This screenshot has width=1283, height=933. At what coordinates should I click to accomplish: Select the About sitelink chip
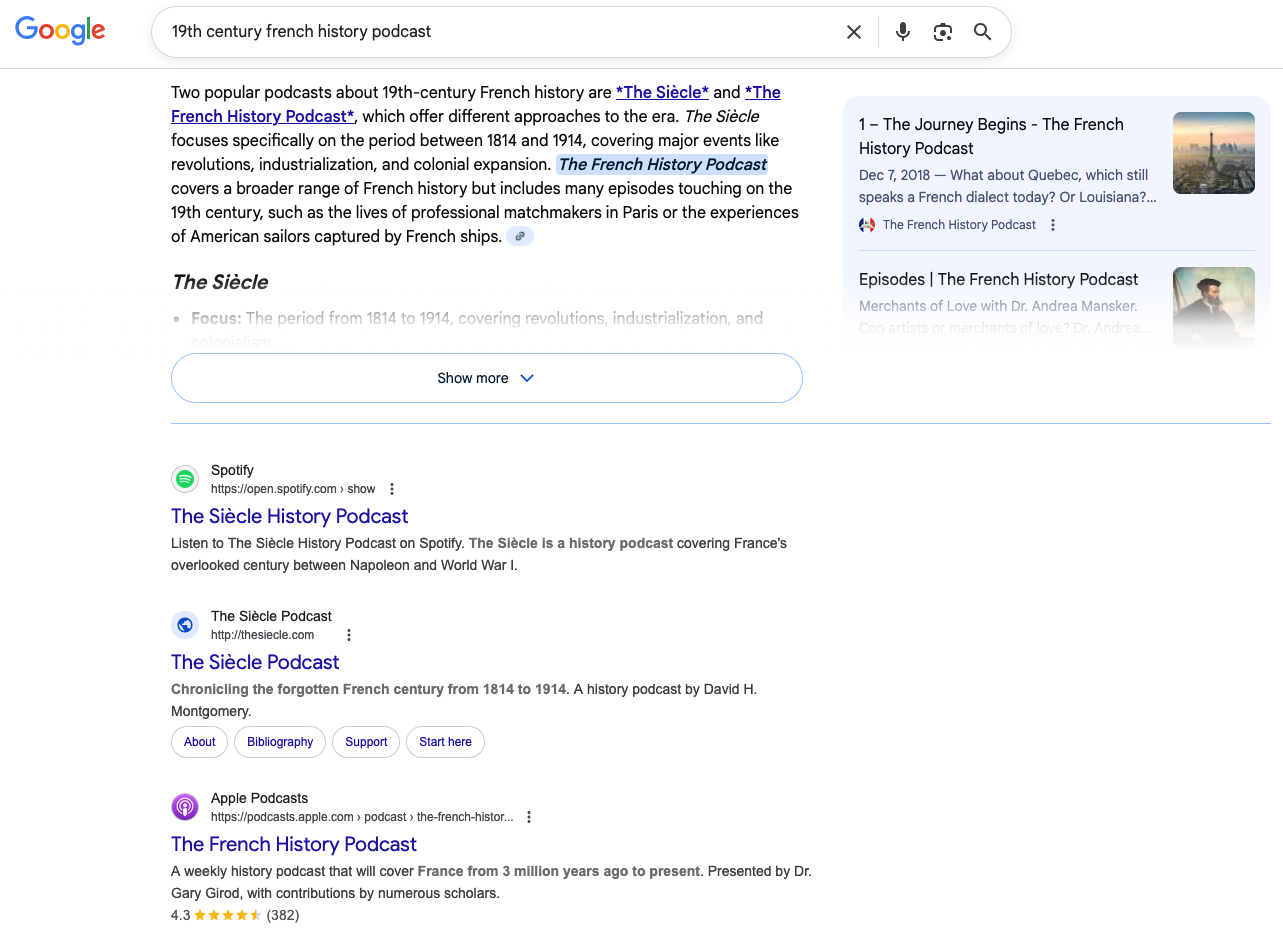[x=199, y=742]
